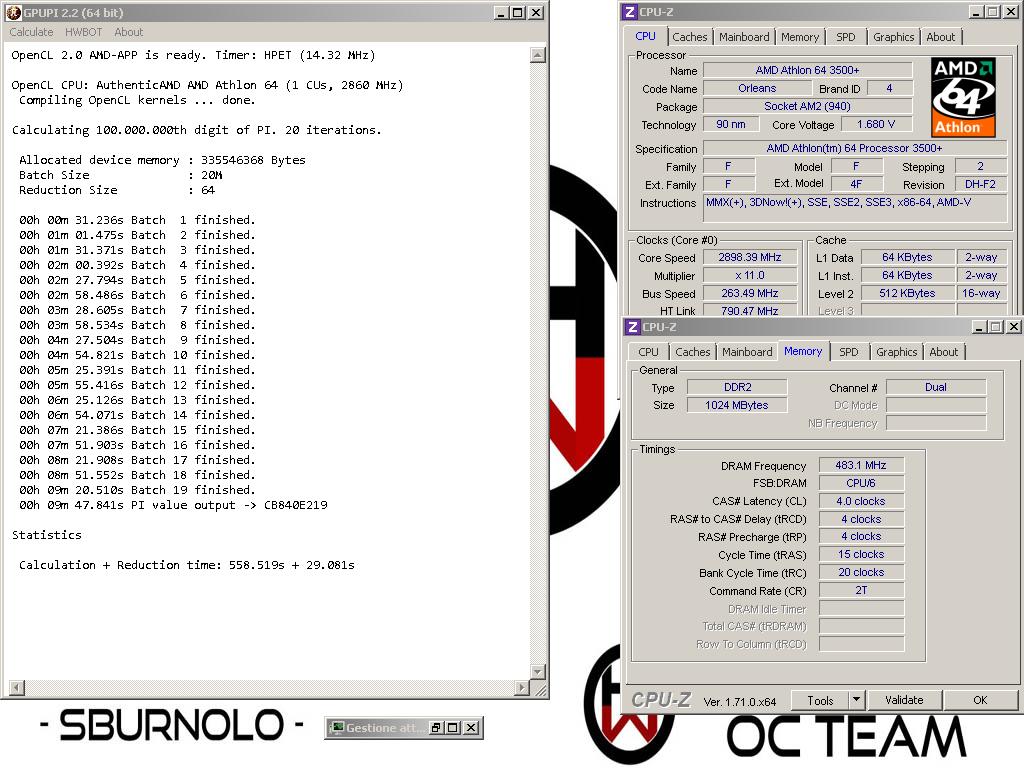This screenshot has height=768, width=1024.
Task: Open the Tools dropdown arrow in CPU-Z
Action: click(856, 700)
